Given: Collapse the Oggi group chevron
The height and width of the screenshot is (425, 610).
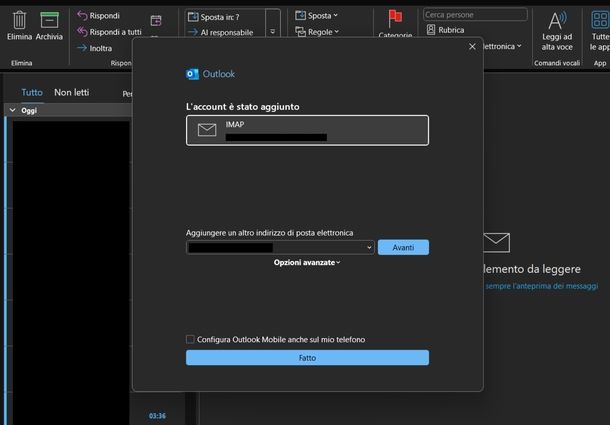Looking at the screenshot, I should (12, 111).
